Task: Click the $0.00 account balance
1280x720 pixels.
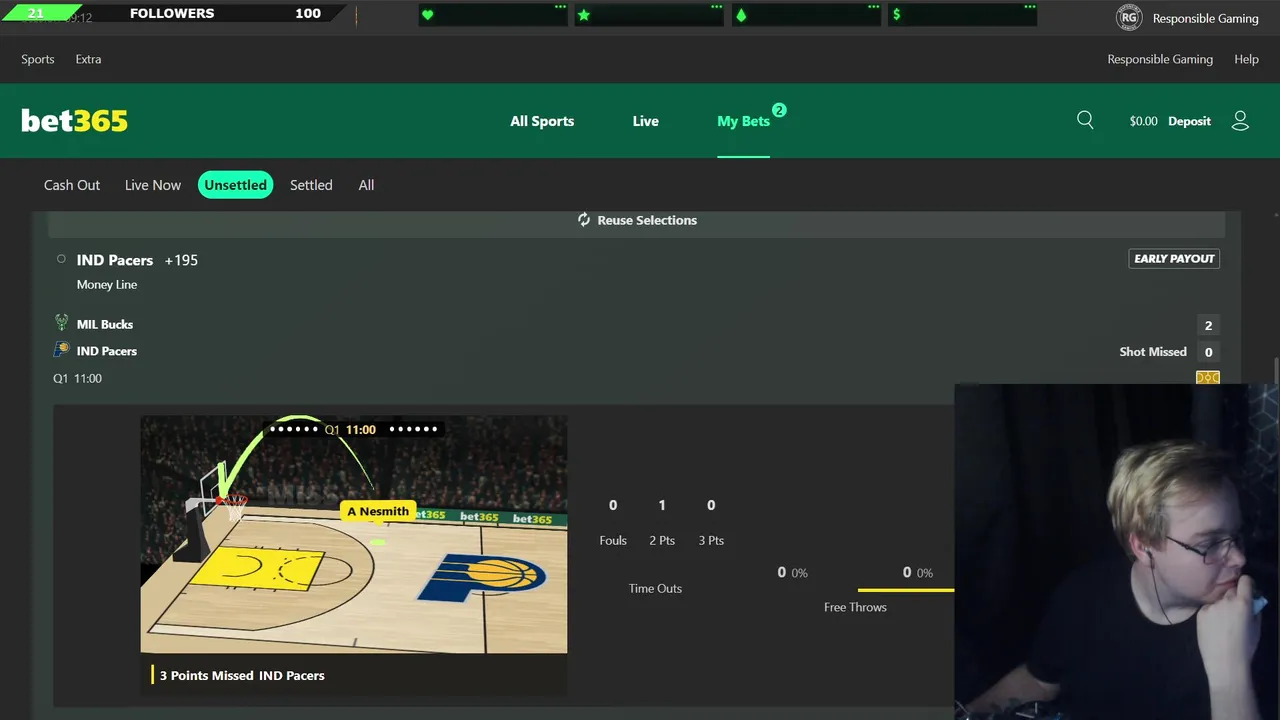Action: (x=1143, y=121)
